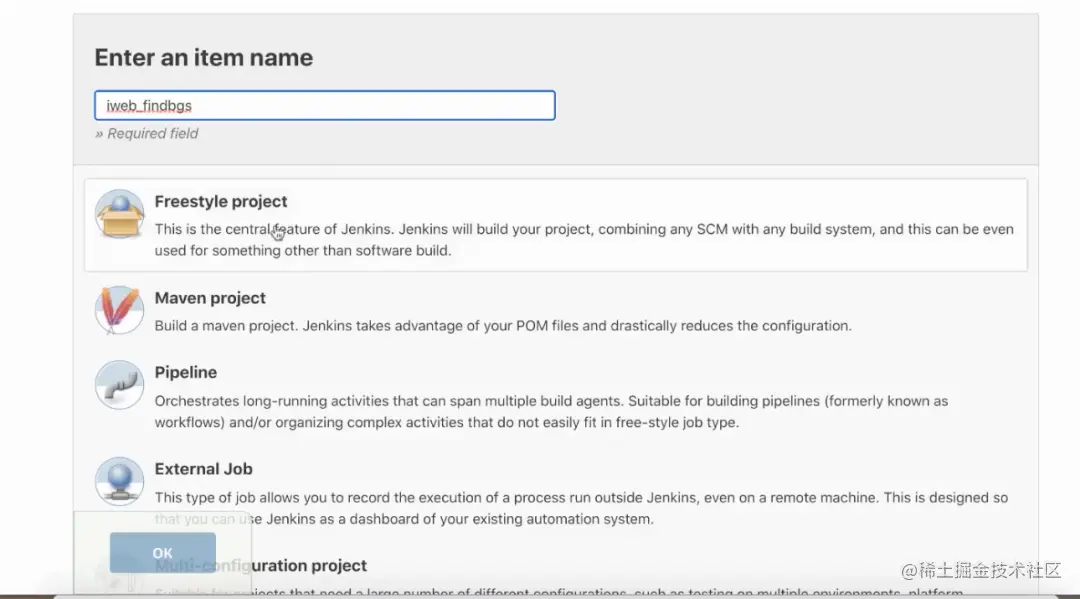Choose the External Job title
Image resolution: width=1080 pixels, height=599 pixels.
(x=203, y=469)
